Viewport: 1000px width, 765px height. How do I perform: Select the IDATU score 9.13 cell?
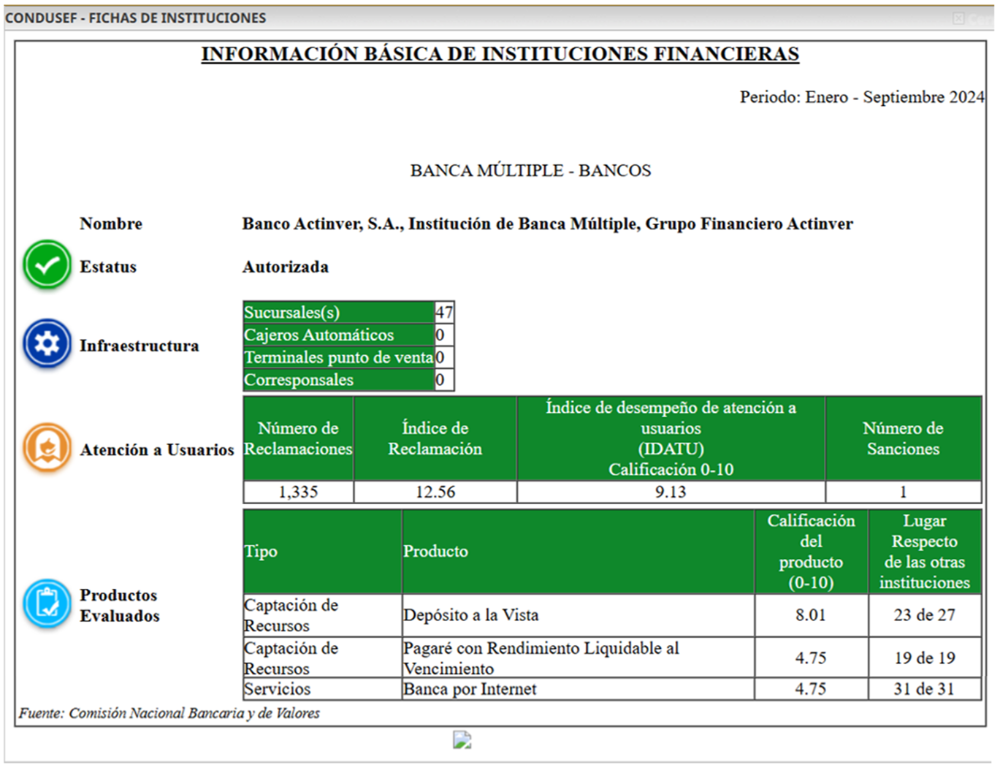pos(671,492)
